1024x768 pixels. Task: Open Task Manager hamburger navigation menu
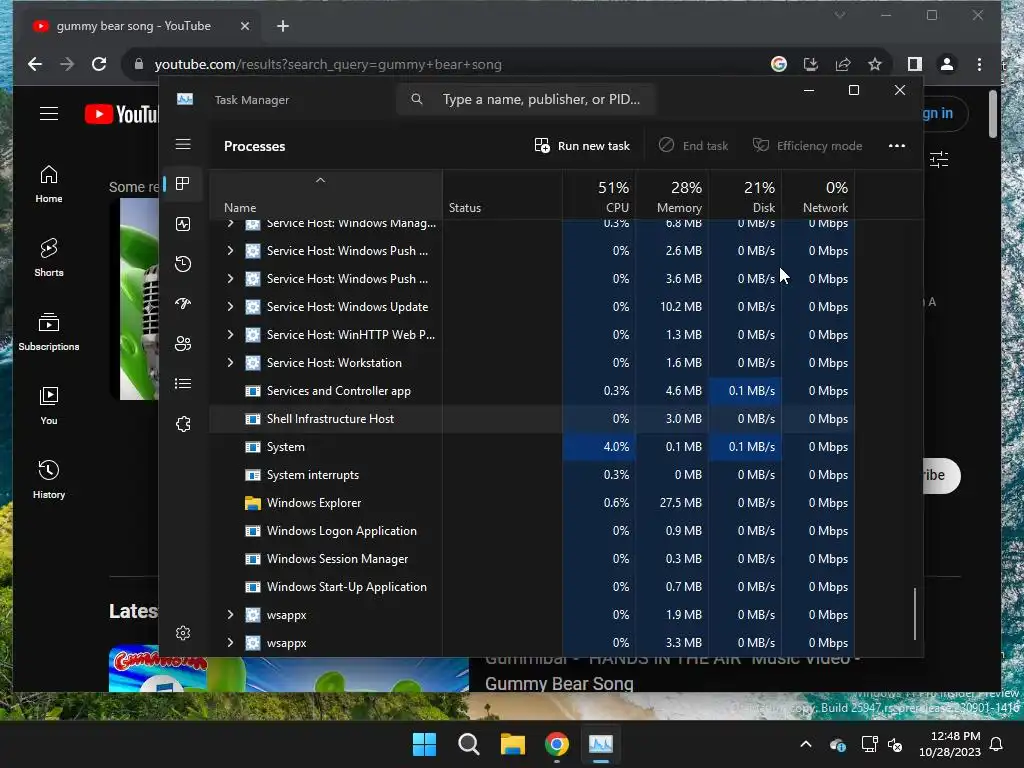coord(183,144)
